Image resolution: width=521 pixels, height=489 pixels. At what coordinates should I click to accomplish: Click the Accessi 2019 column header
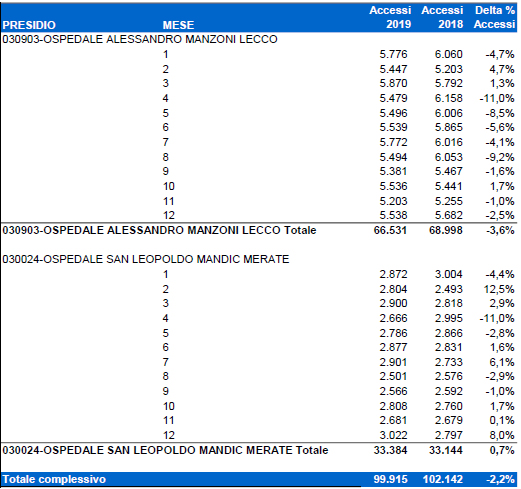[x=390, y=17]
